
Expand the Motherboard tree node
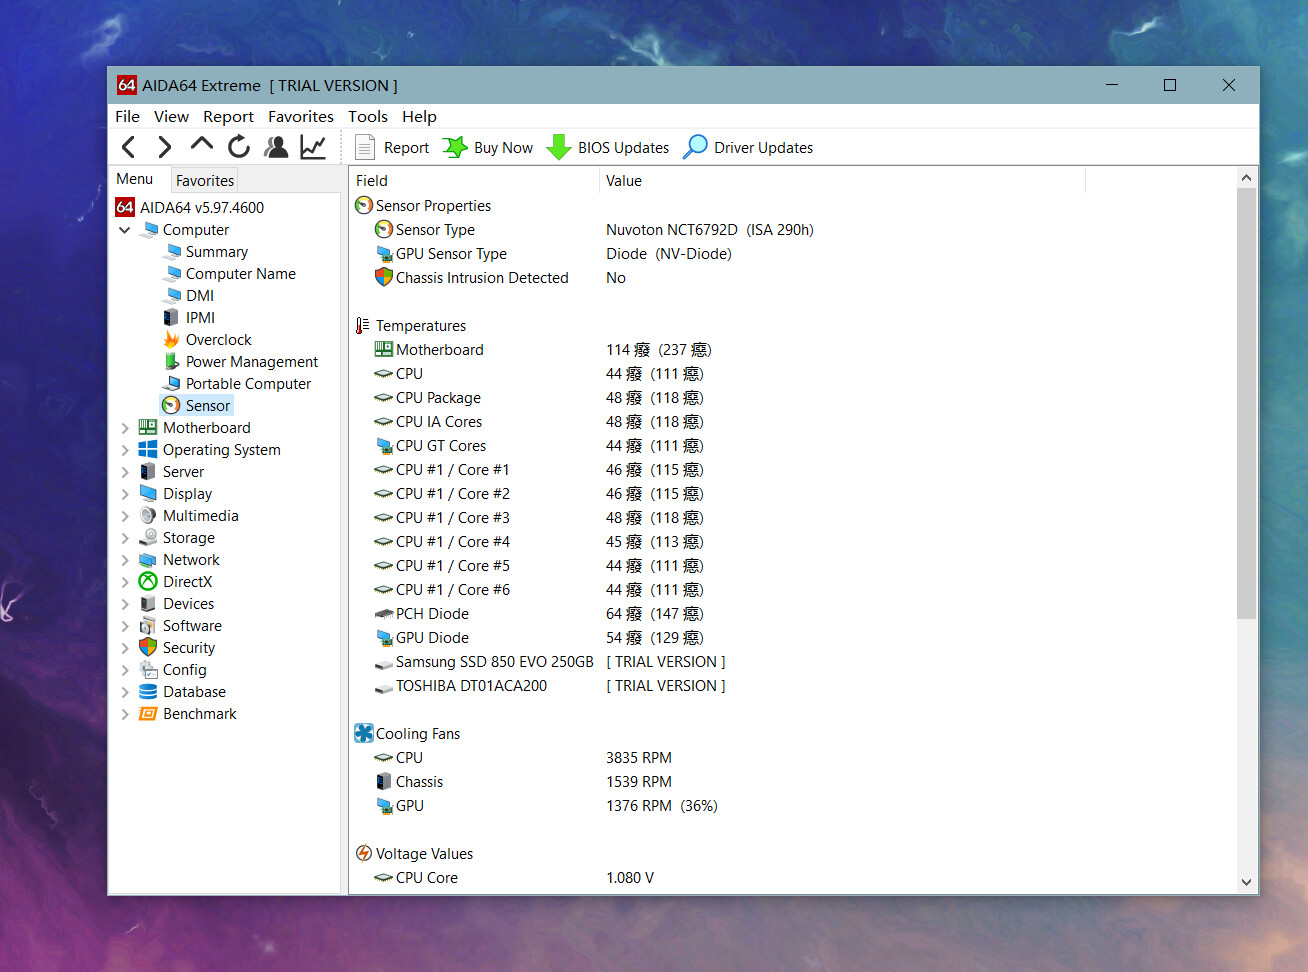pyautogui.click(x=125, y=428)
